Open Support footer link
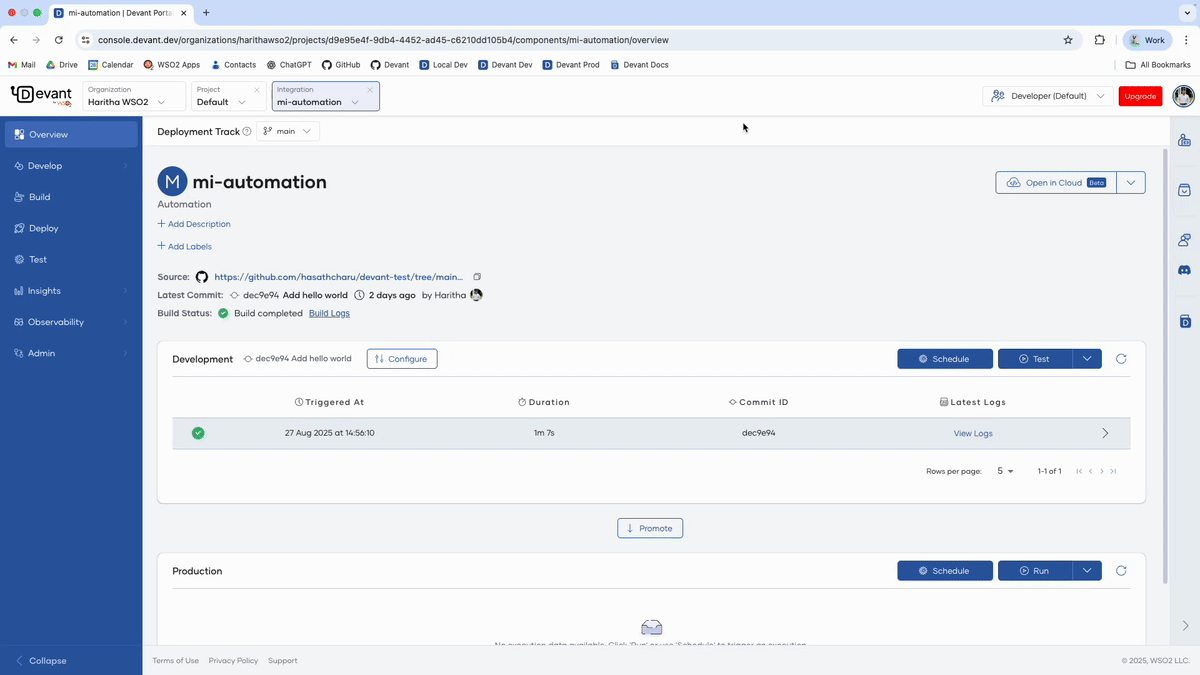 tap(282, 661)
